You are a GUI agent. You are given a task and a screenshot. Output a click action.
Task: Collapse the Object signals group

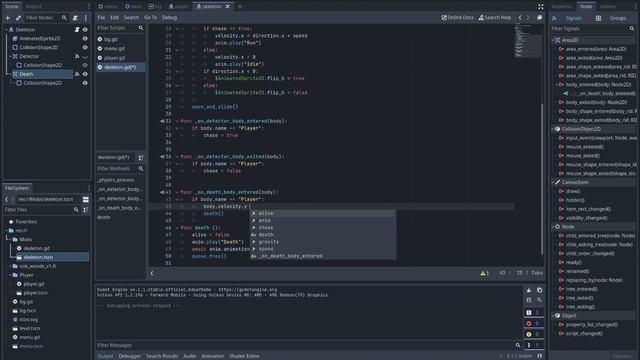pyautogui.click(x=553, y=316)
